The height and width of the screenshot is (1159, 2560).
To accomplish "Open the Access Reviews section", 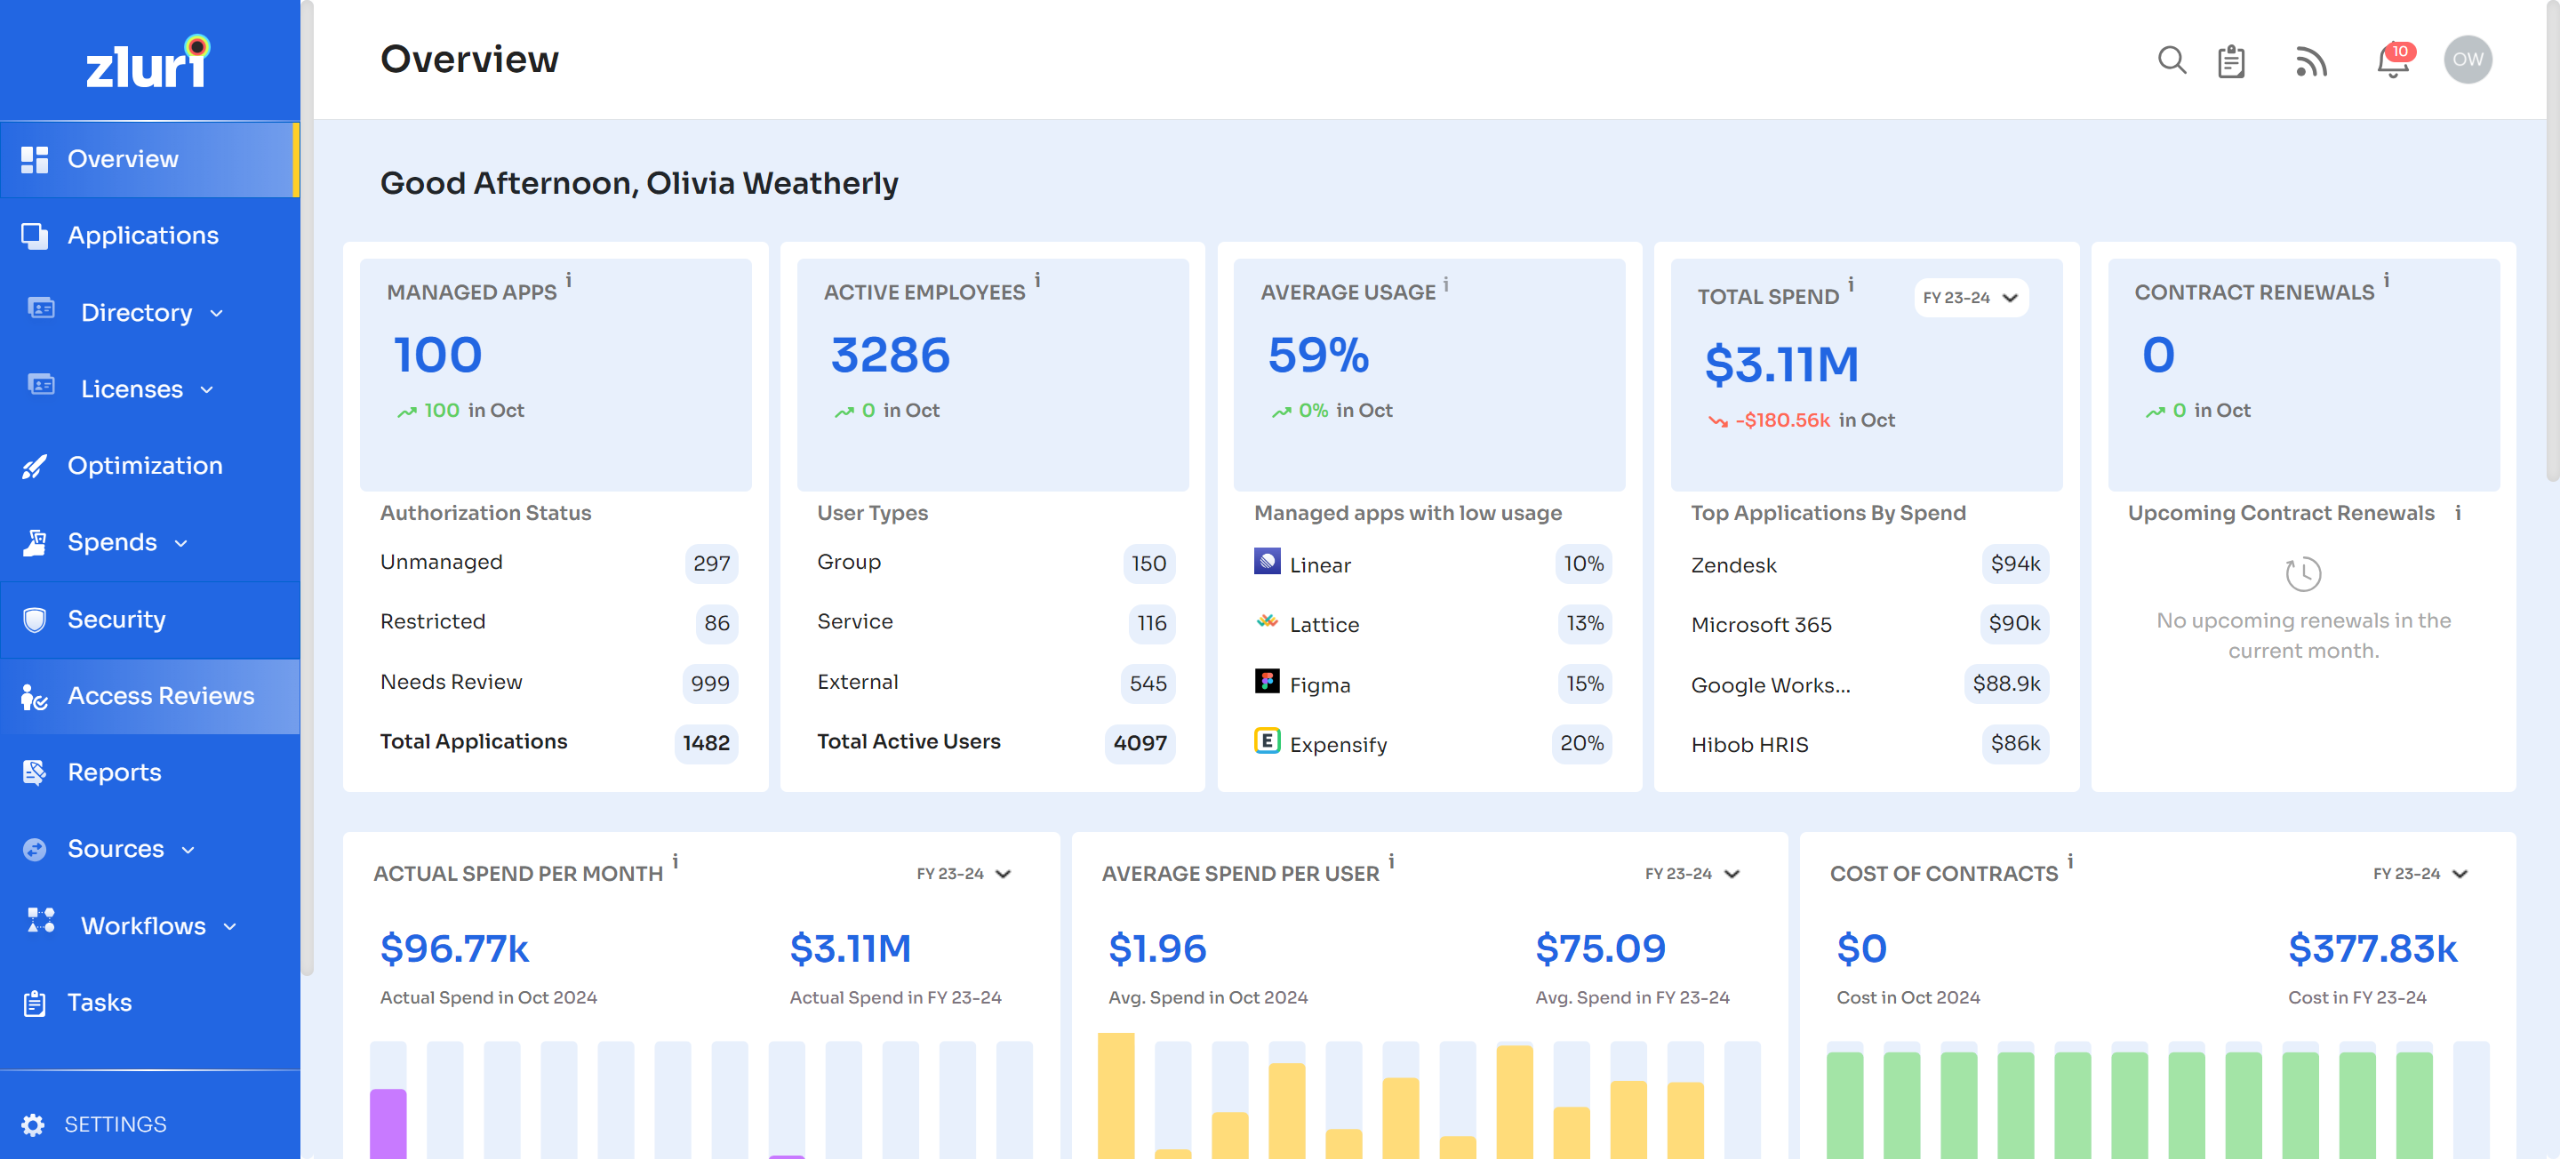I will point(160,696).
